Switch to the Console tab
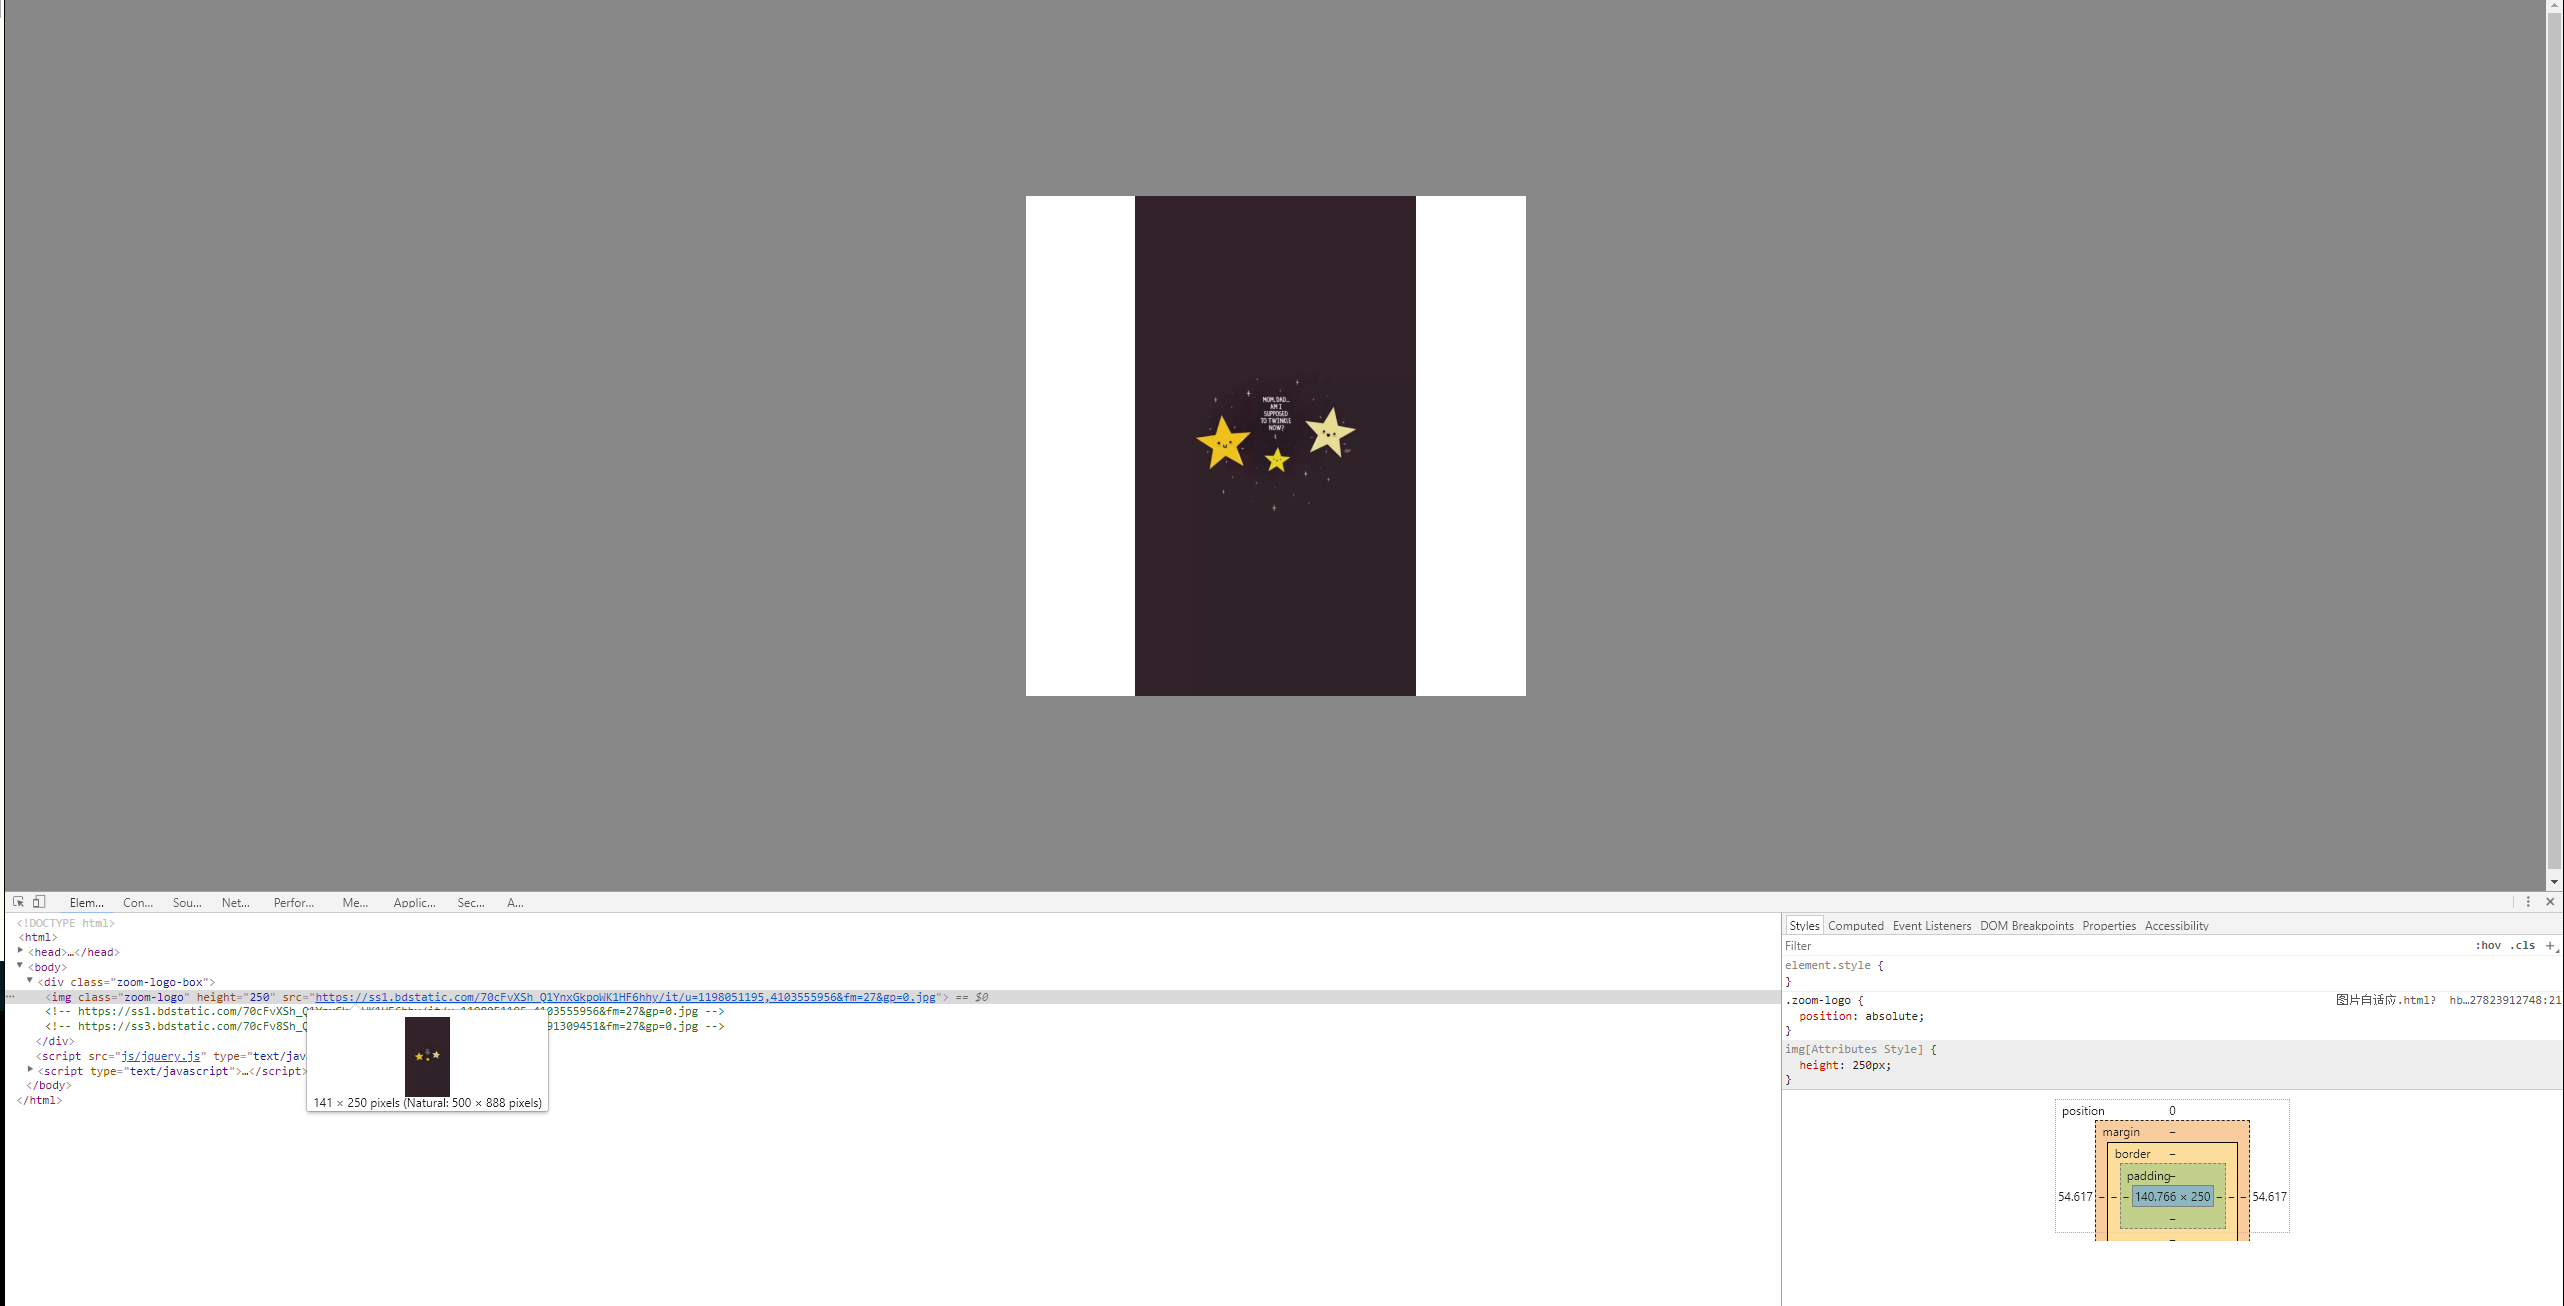The width and height of the screenshot is (2564, 1306). pos(138,903)
